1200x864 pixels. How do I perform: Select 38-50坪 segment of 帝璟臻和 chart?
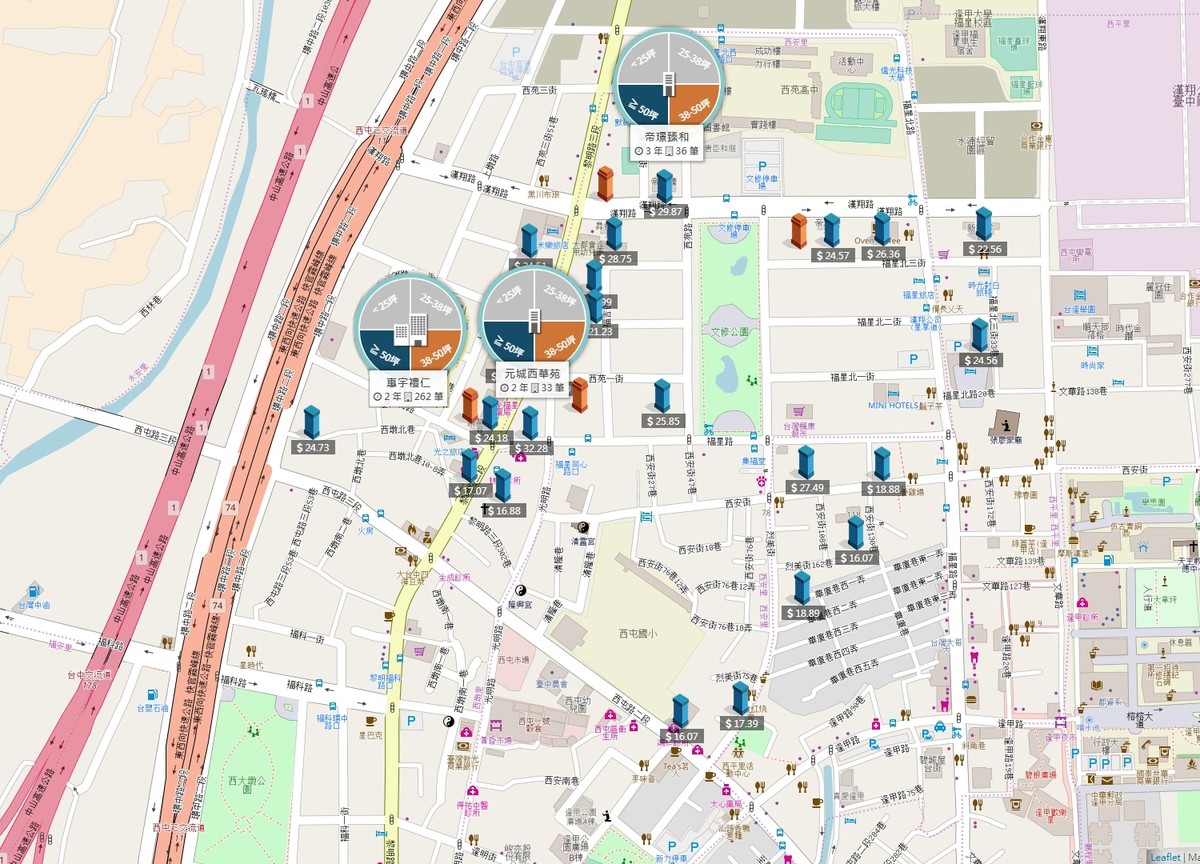pyautogui.click(x=692, y=105)
